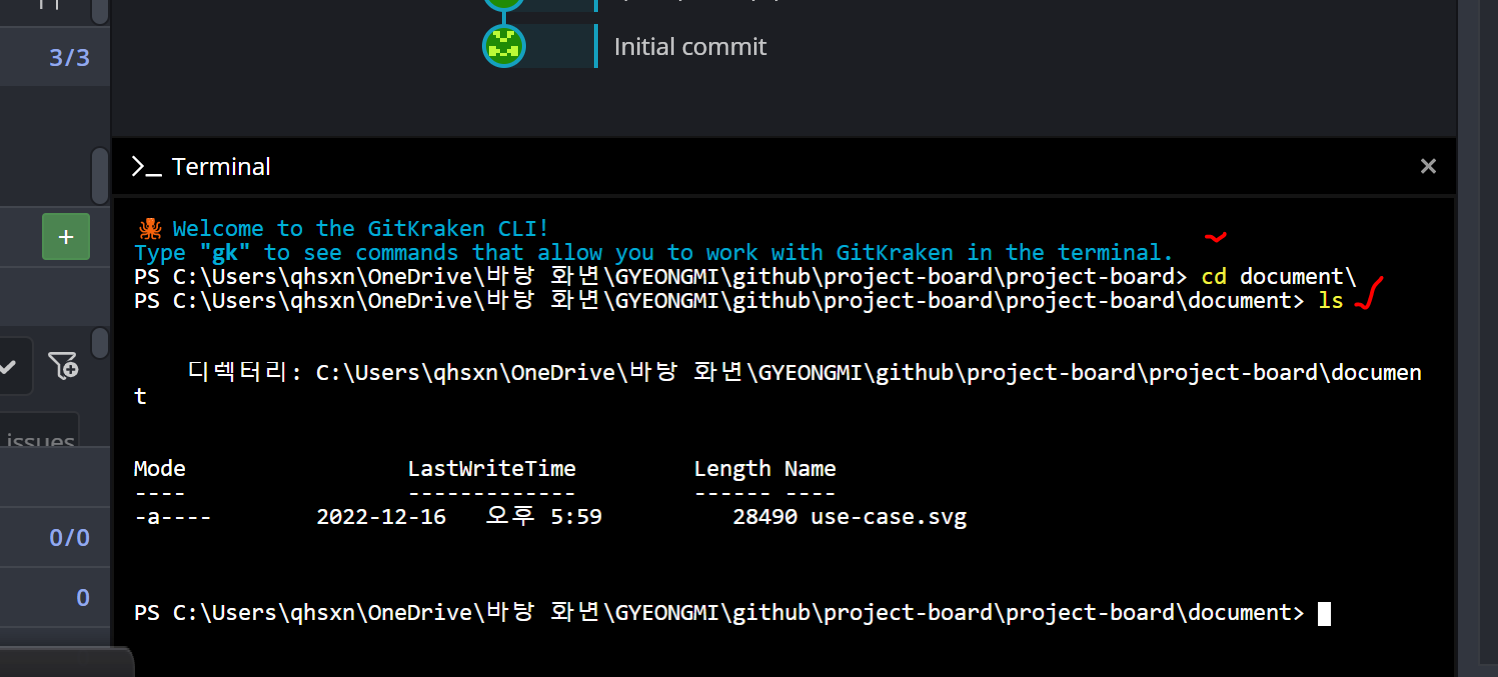
Task: Click the LastWriteTime column header
Action: point(491,468)
